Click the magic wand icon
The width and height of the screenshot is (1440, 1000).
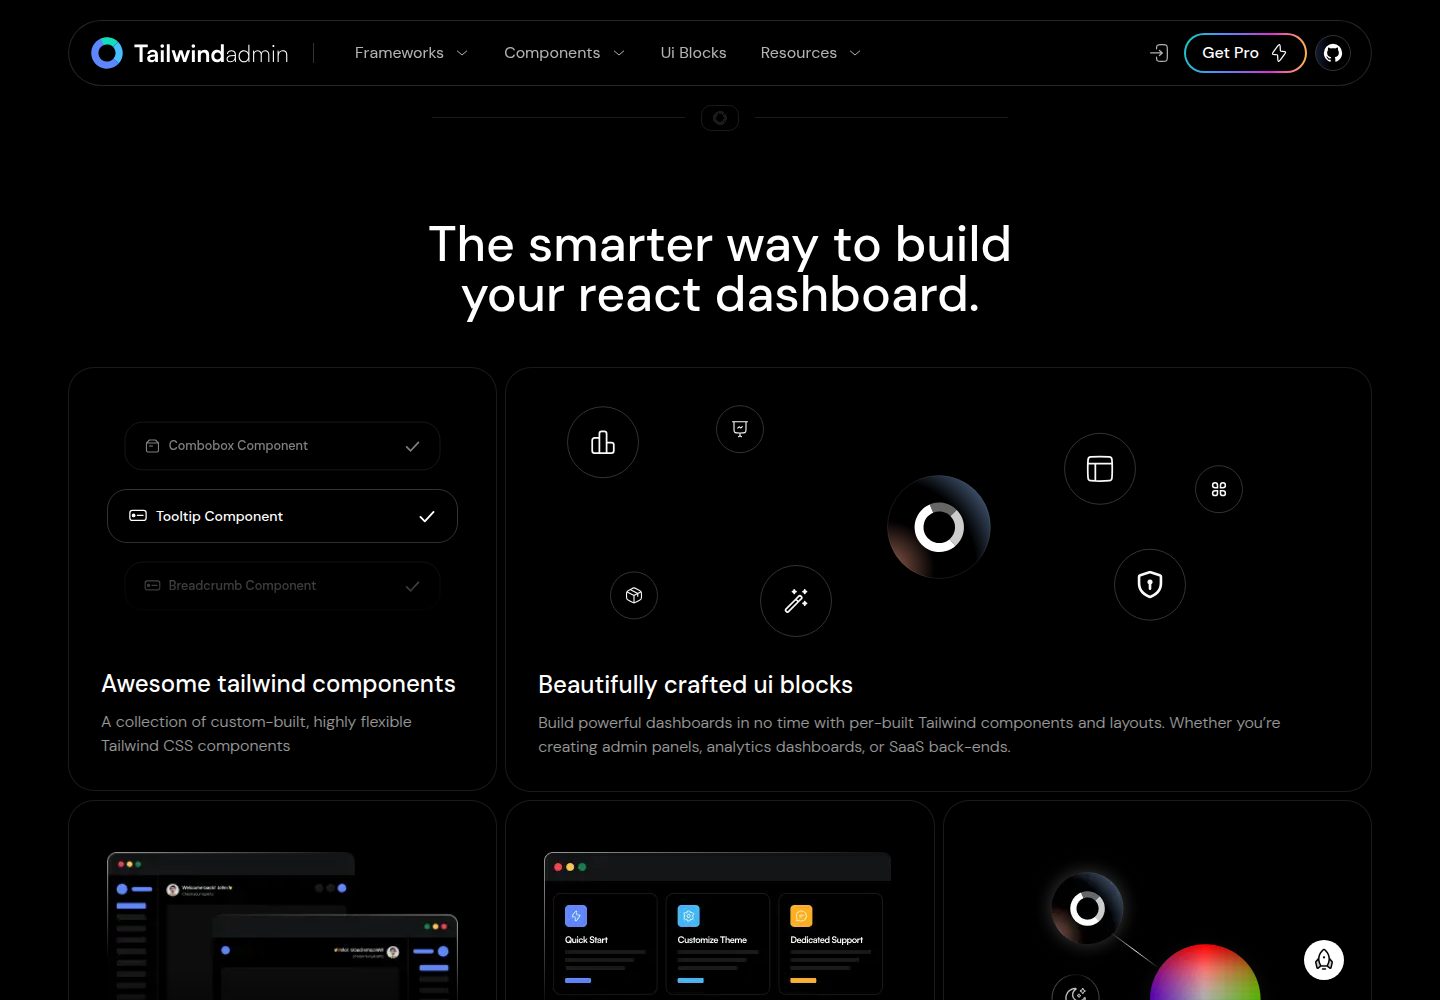[796, 601]
